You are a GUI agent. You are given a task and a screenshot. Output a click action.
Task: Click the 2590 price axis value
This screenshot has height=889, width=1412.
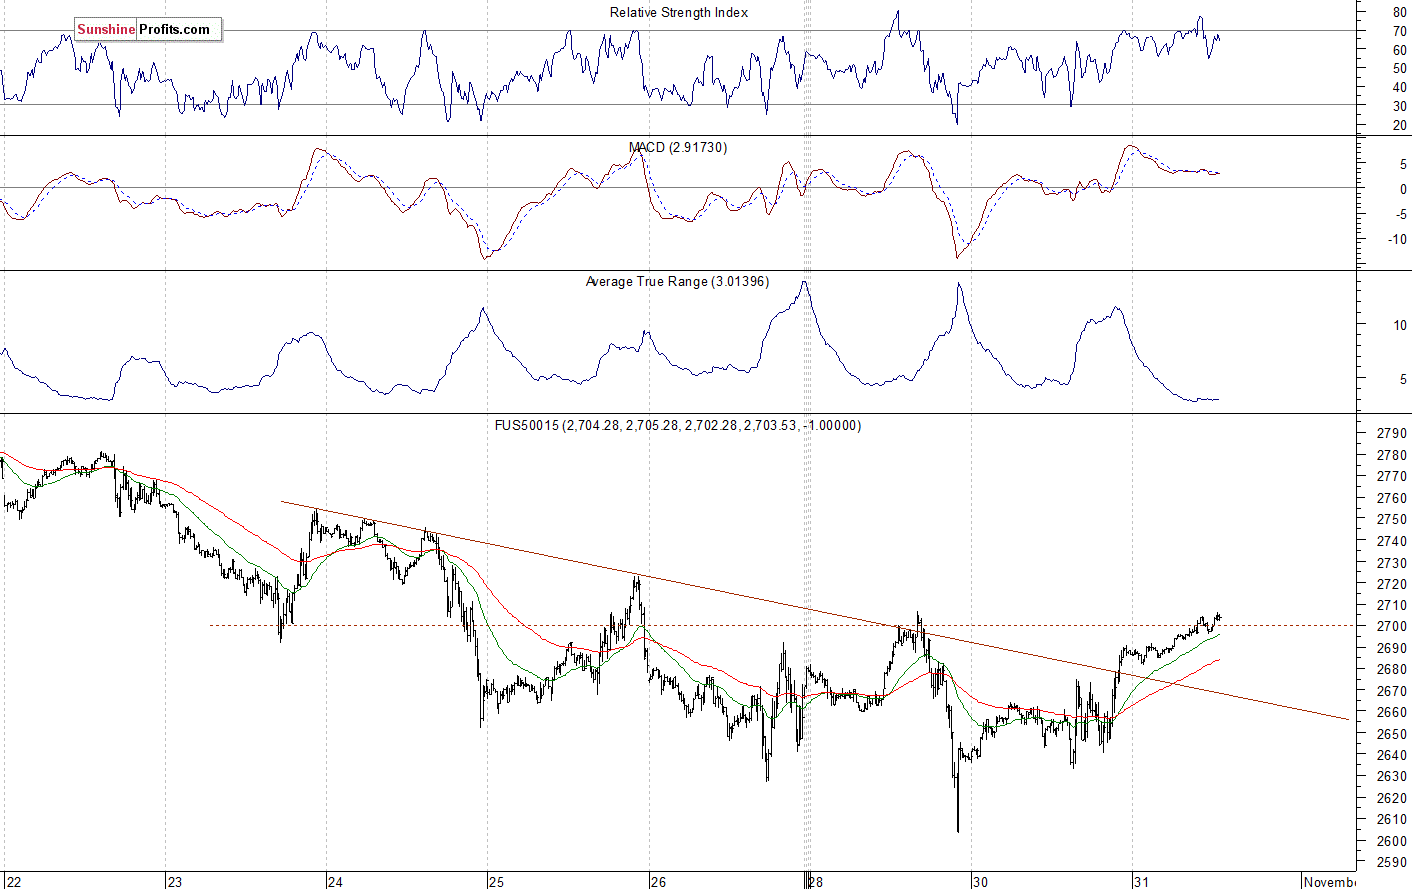pyautogui.click(x=1391, y=862)
